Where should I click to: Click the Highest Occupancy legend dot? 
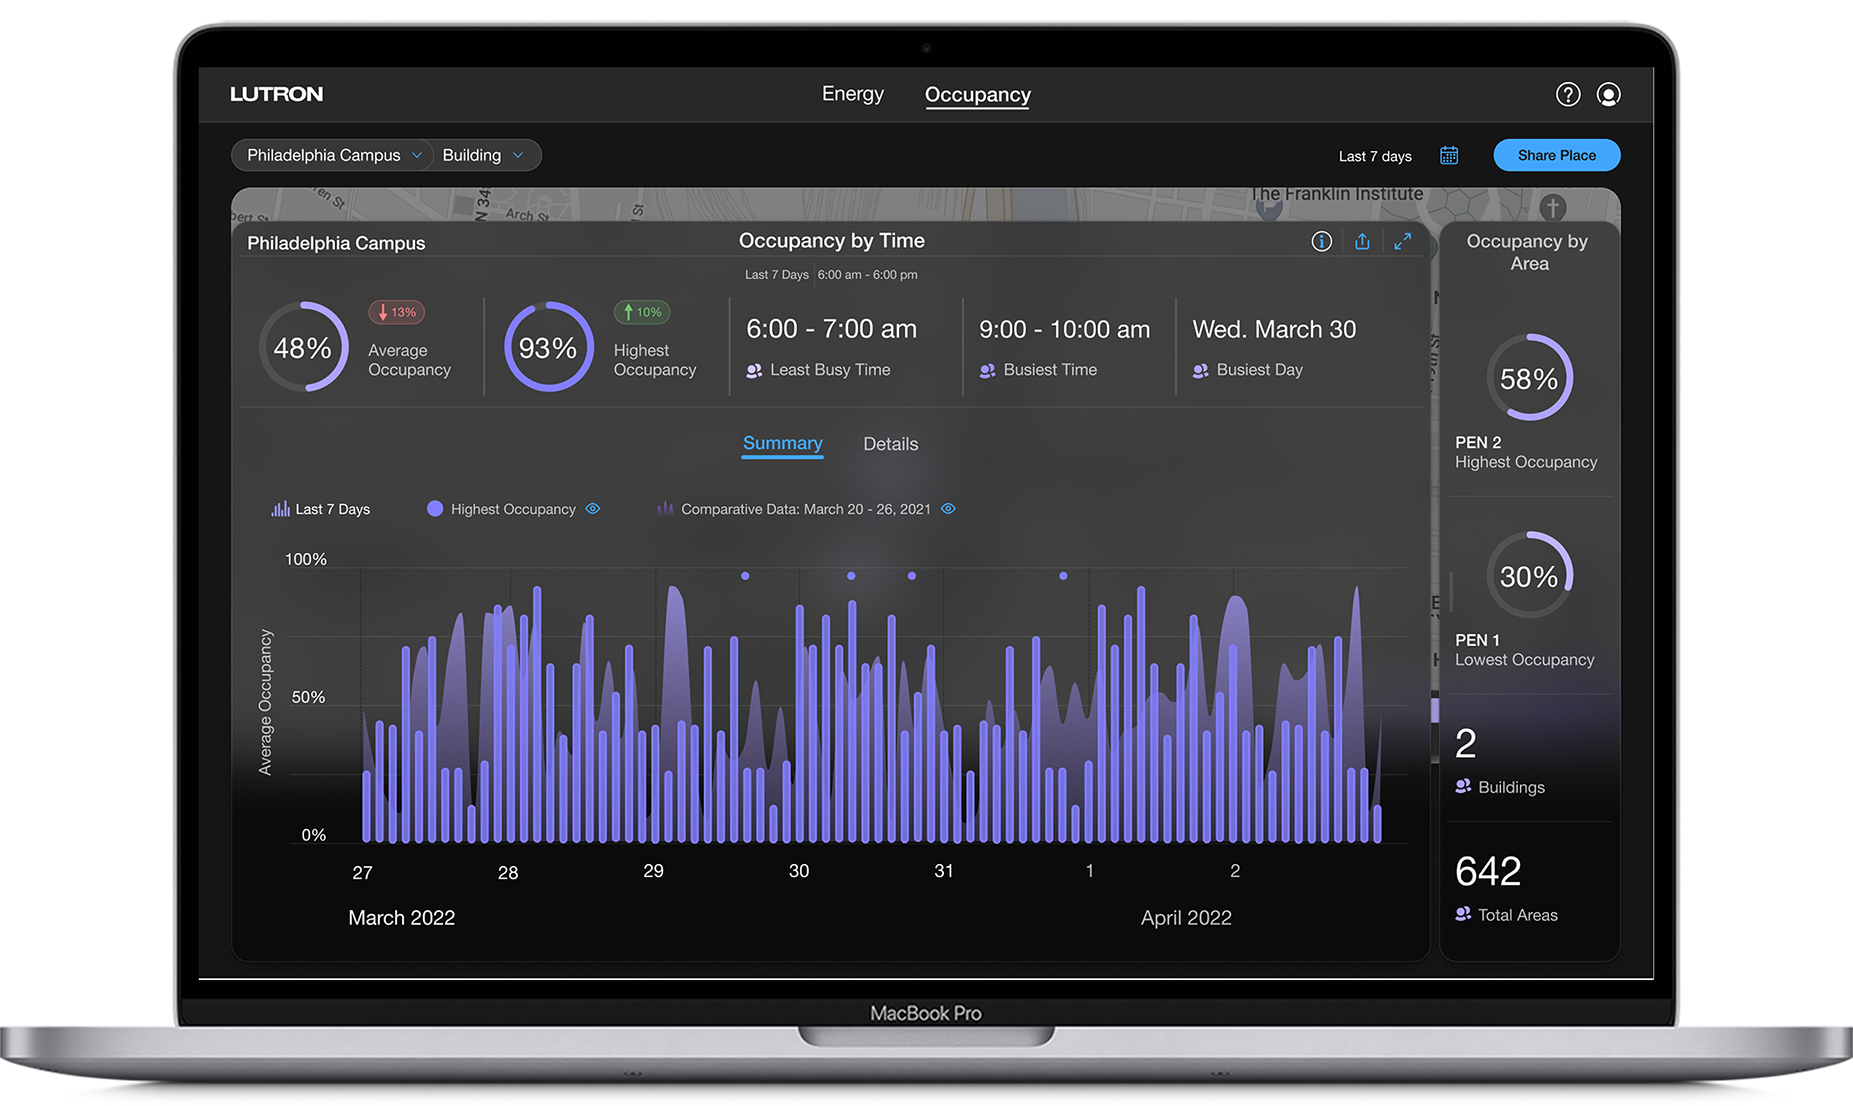point(435,508)
